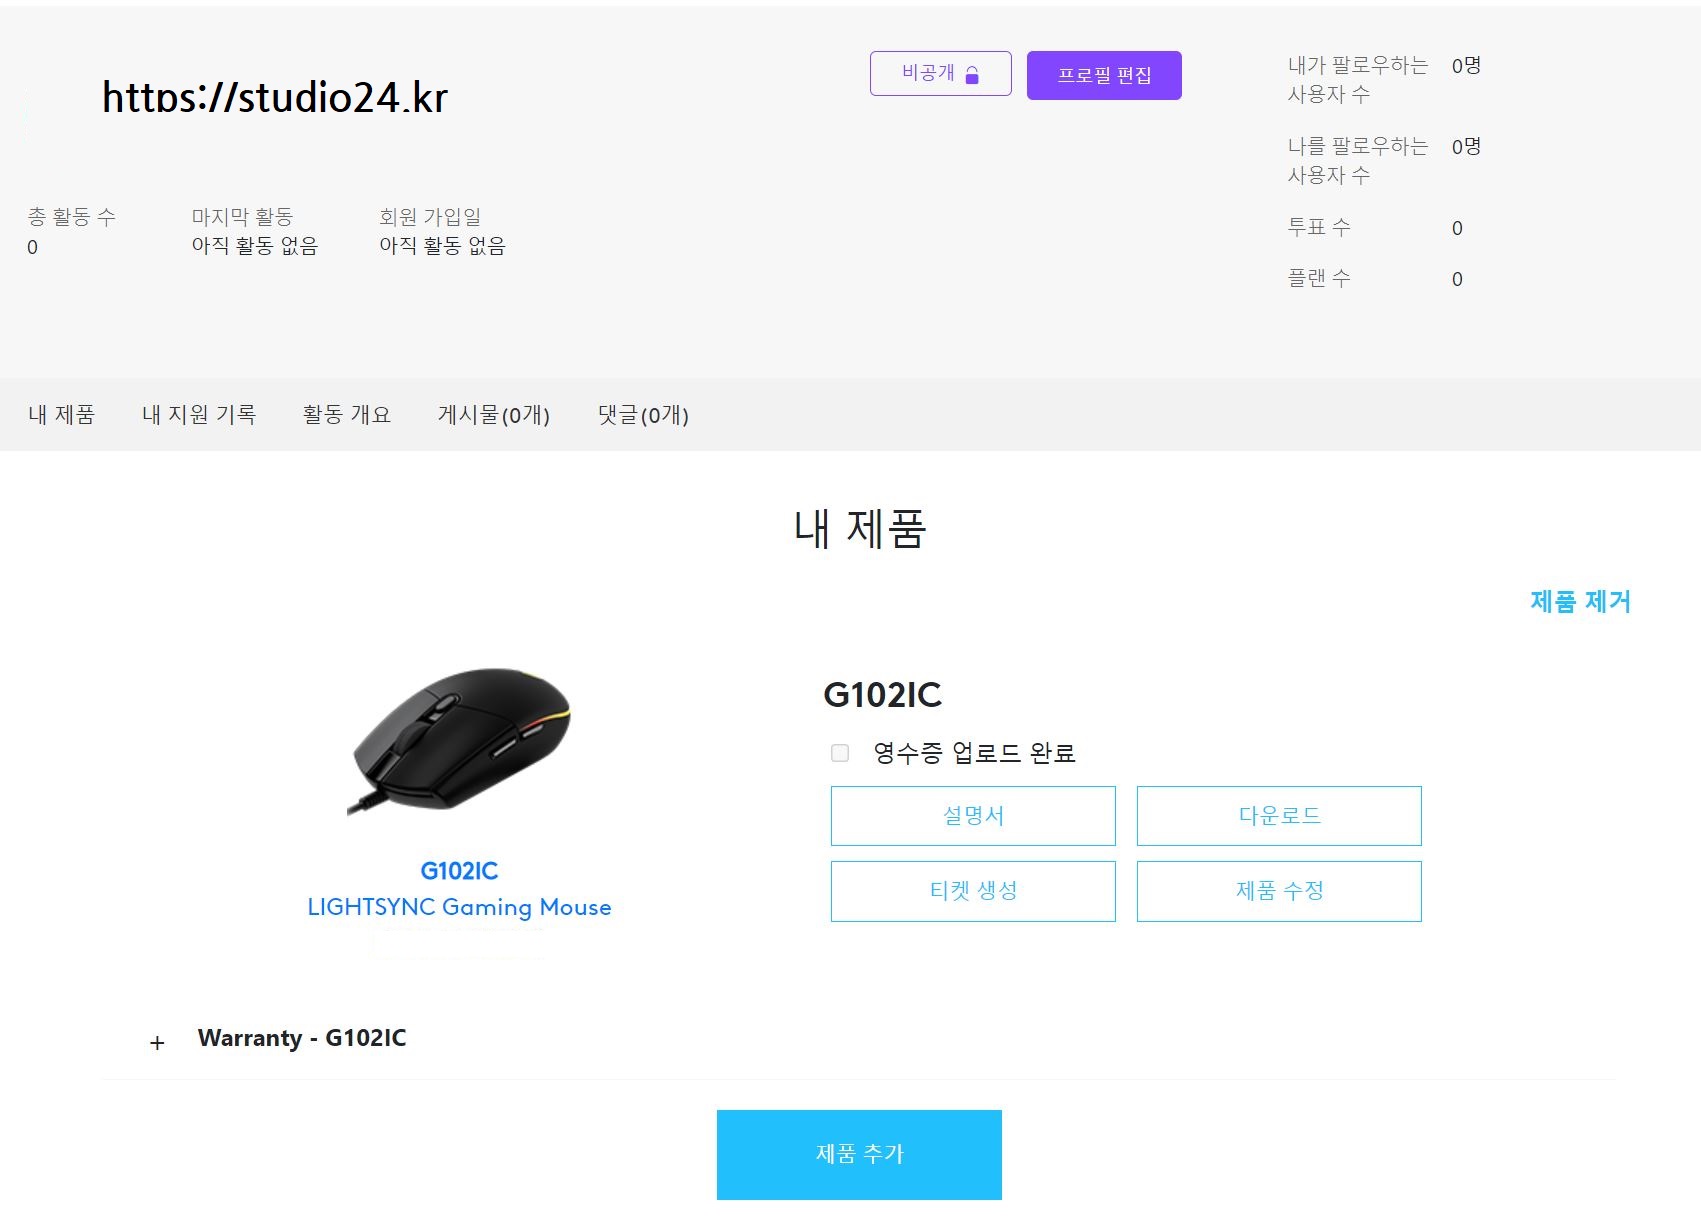Click the 내가 팔로우하는 사용자 수 label

point(1358,80)
